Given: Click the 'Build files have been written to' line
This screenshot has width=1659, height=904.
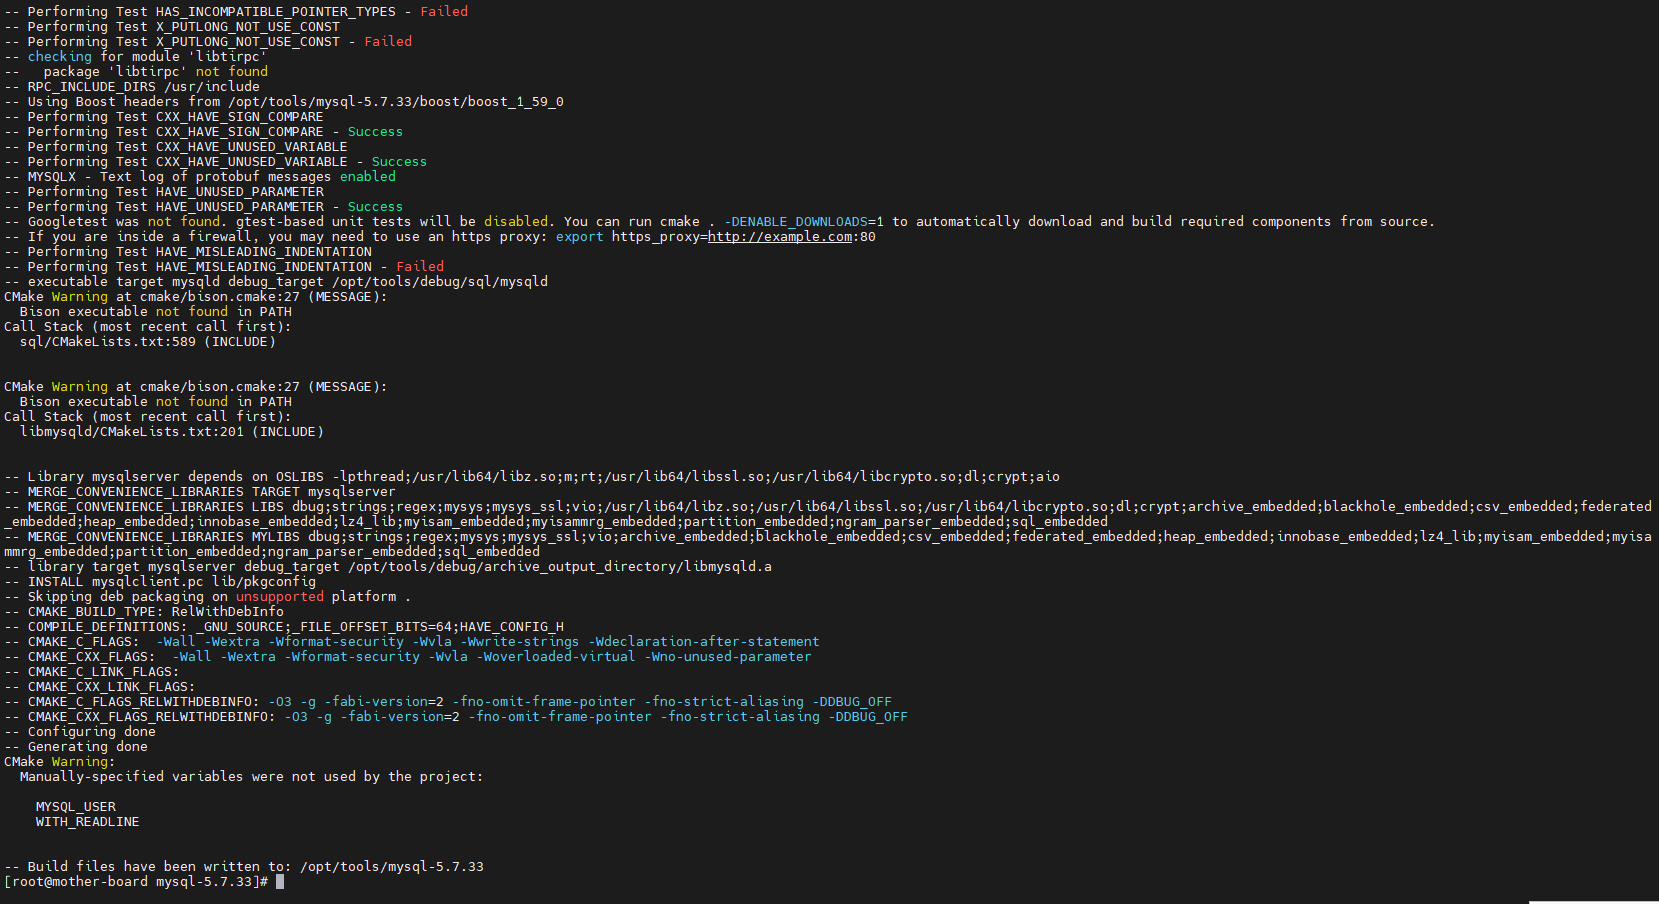Looking at the screenshot, I should pyautogui.click(x=244, y=867).
